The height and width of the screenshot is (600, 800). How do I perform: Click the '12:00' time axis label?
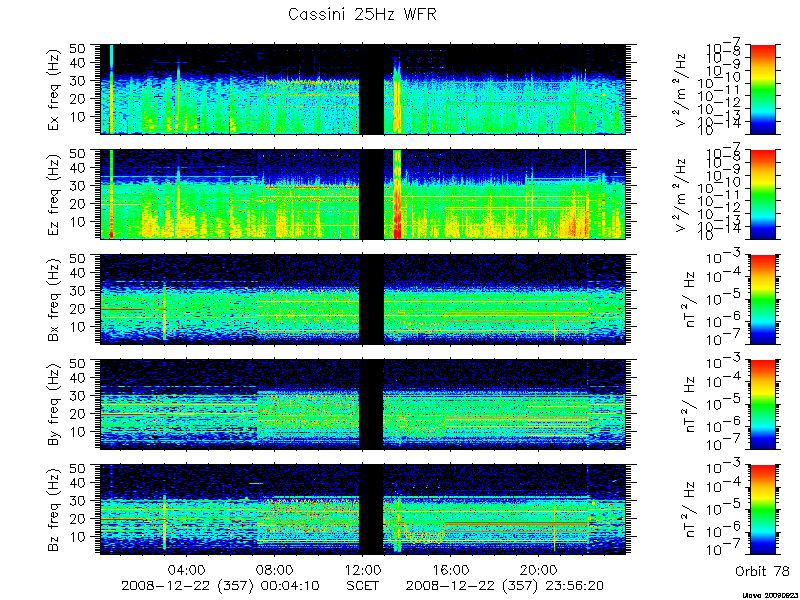click(362, 570)
